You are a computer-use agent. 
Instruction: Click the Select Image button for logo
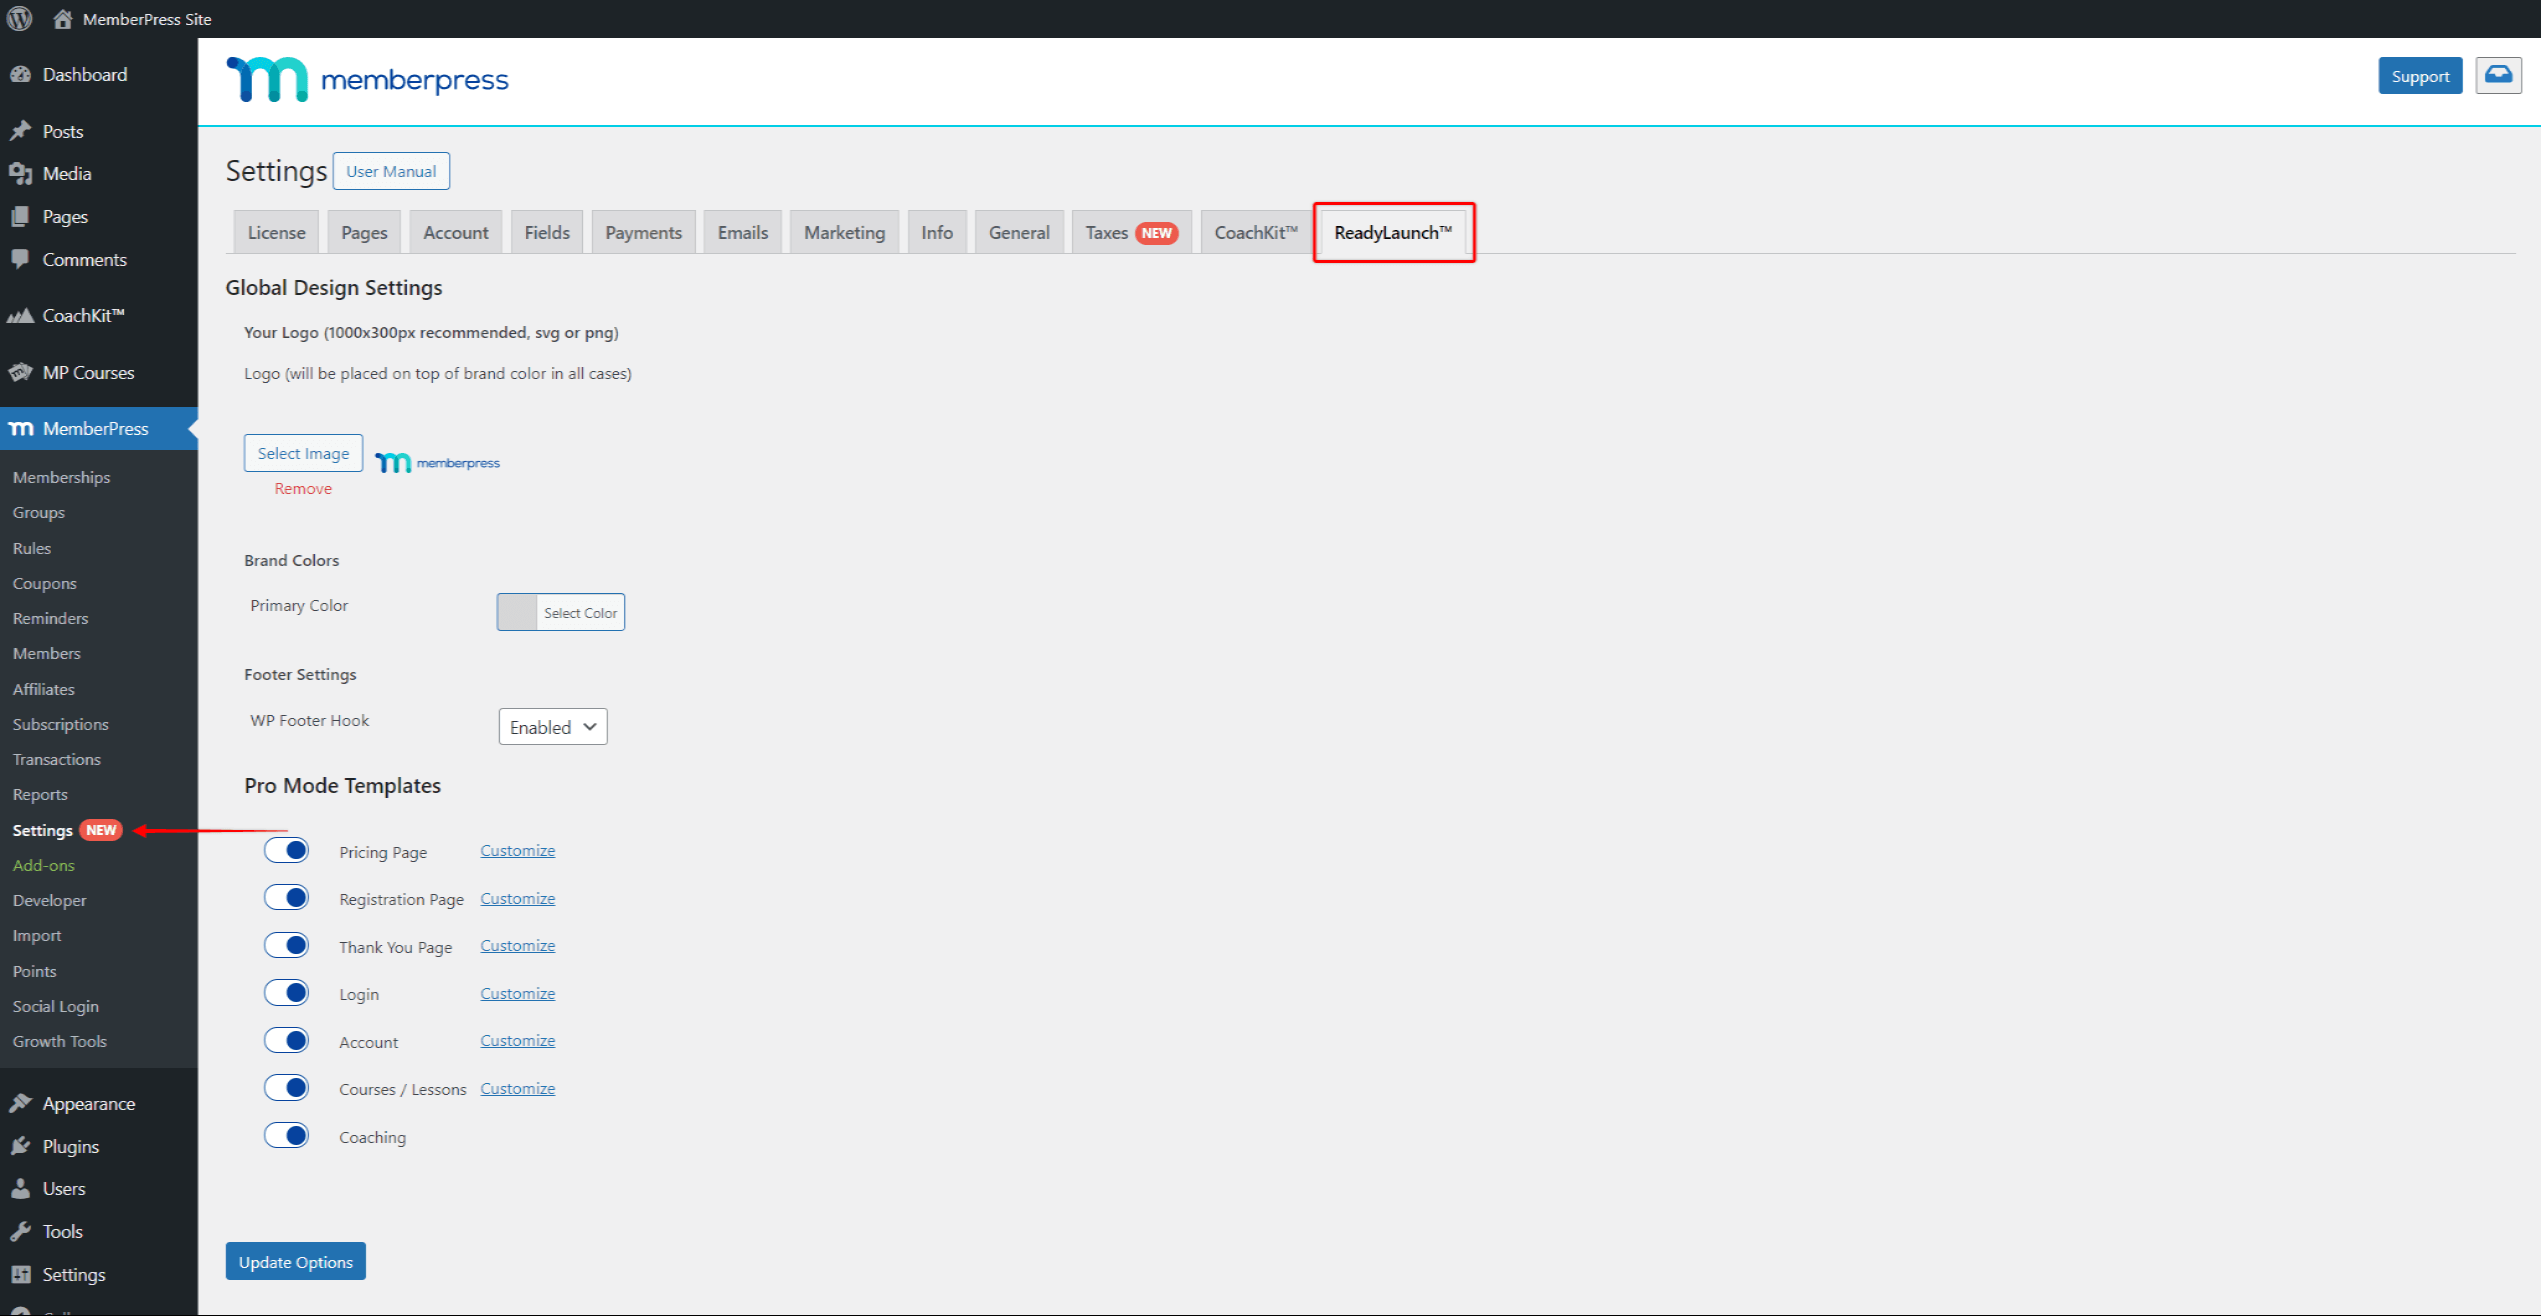click(x=302, y=453)
